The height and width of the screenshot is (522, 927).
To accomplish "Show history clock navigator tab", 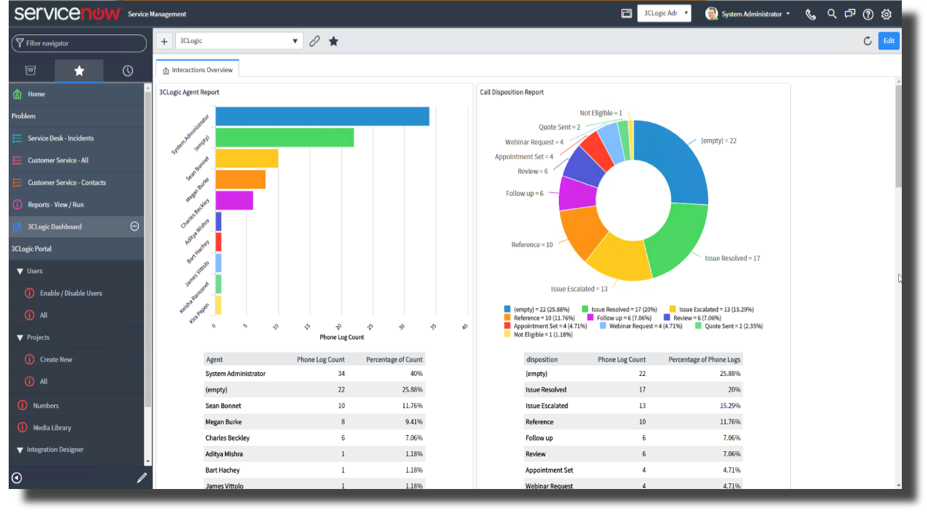I will (128, 70).
